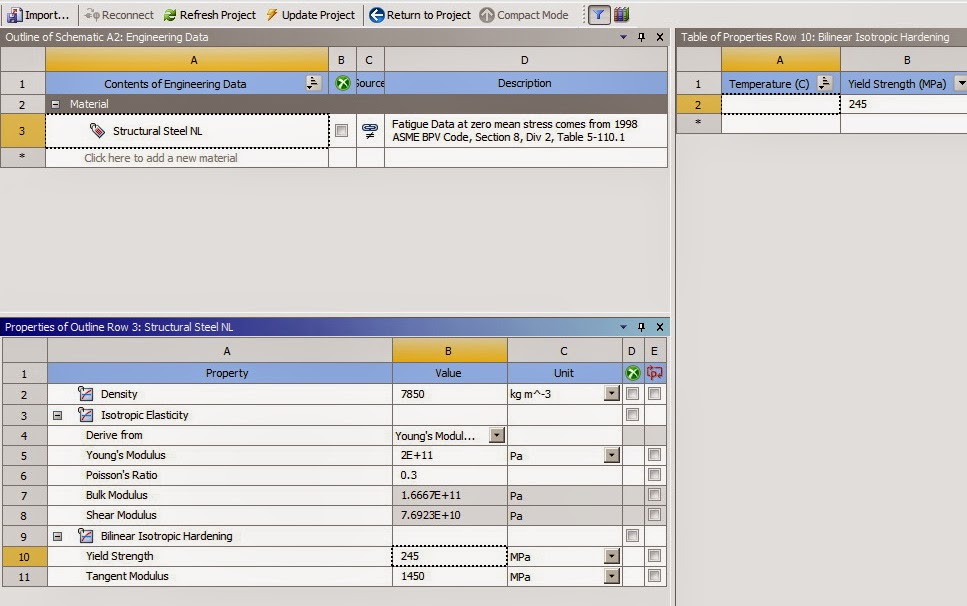
Task: Open the Yield Strength MPa unit dropdown
Action: pos(612,556)
